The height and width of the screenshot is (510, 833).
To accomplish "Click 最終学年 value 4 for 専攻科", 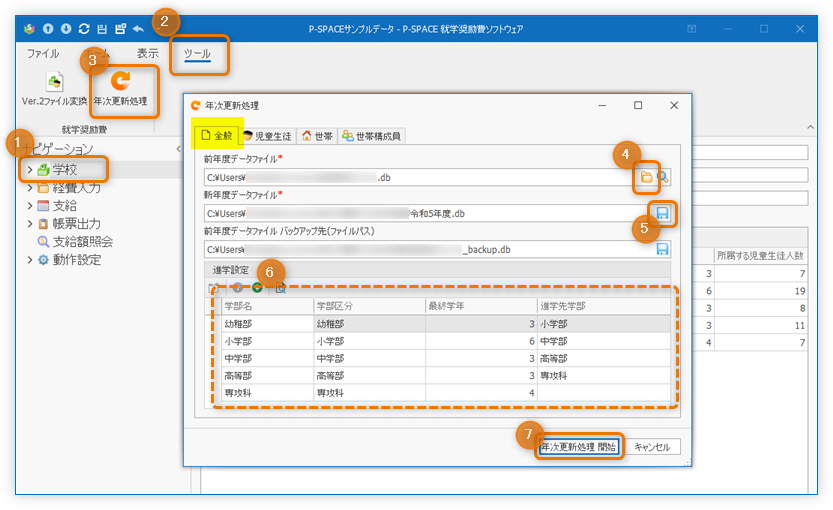I will [x=481, y=393].
